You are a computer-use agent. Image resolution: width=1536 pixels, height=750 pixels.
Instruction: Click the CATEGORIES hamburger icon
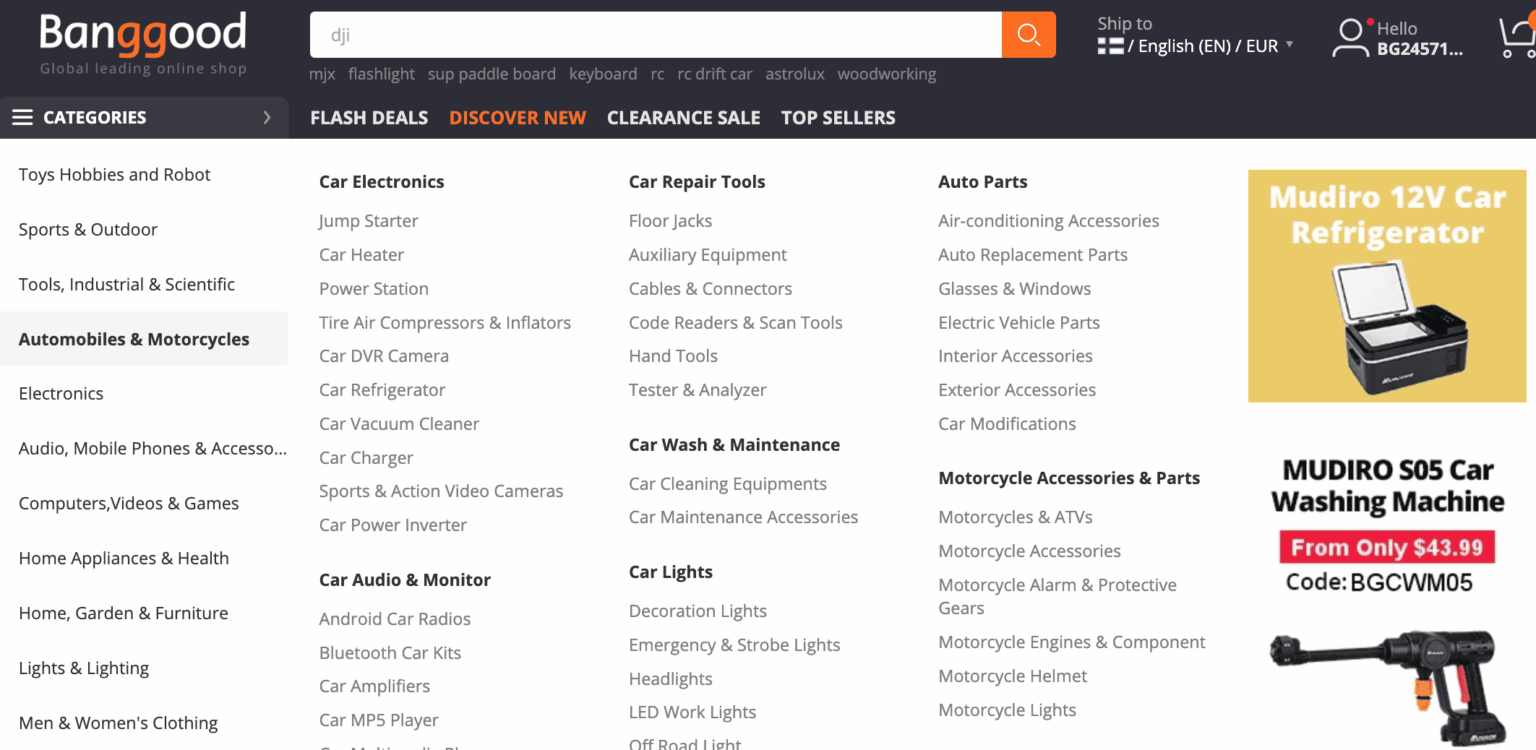coord(22,116)
